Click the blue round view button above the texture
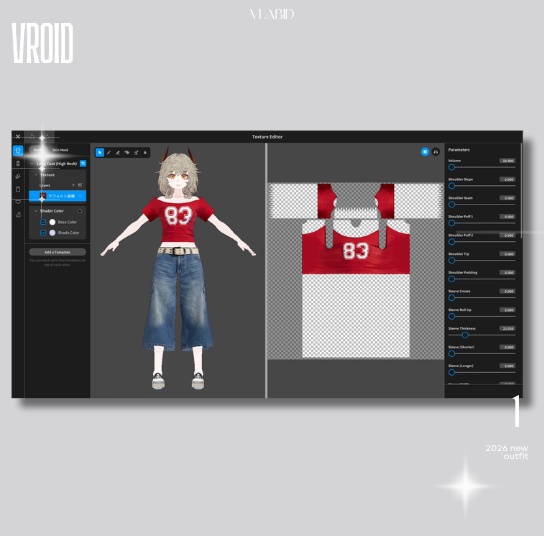Screen dimensions: 544x536 (425, 152)
